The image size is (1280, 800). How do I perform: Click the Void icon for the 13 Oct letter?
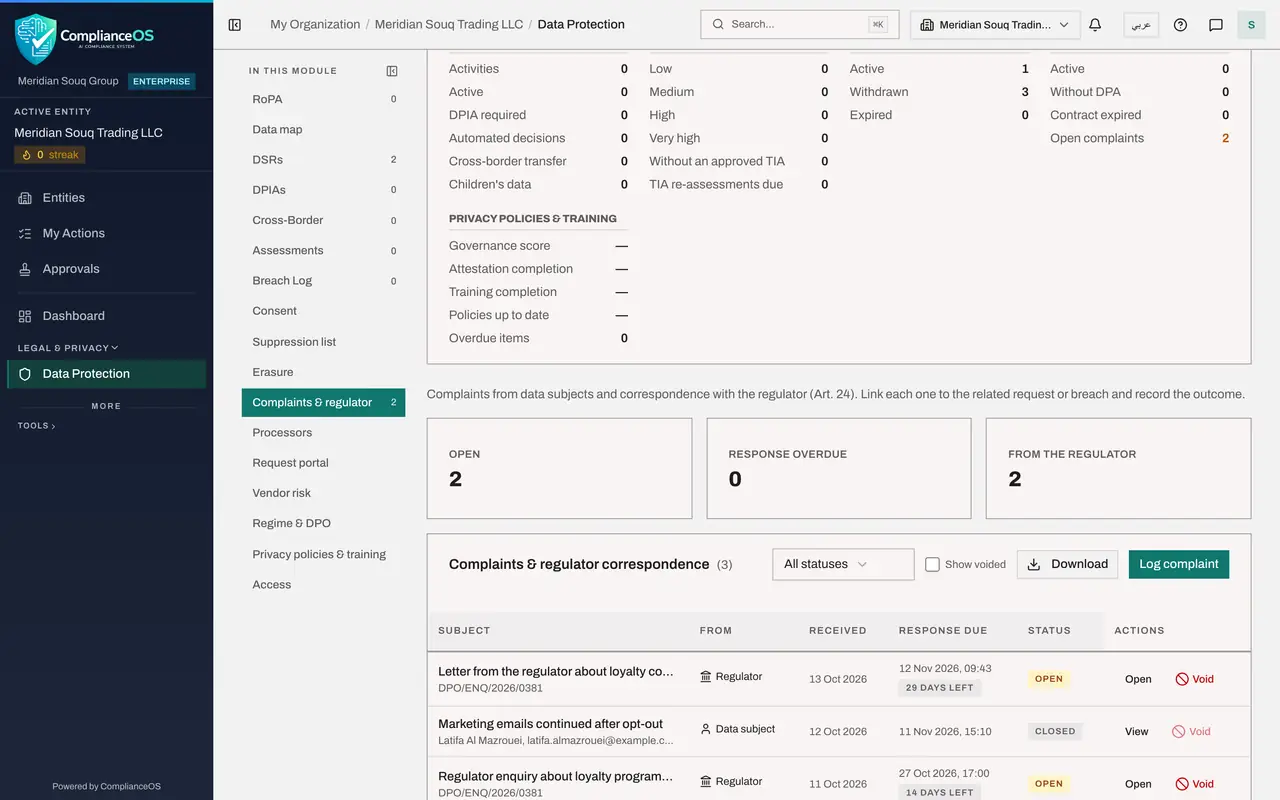coord(1182,679)
